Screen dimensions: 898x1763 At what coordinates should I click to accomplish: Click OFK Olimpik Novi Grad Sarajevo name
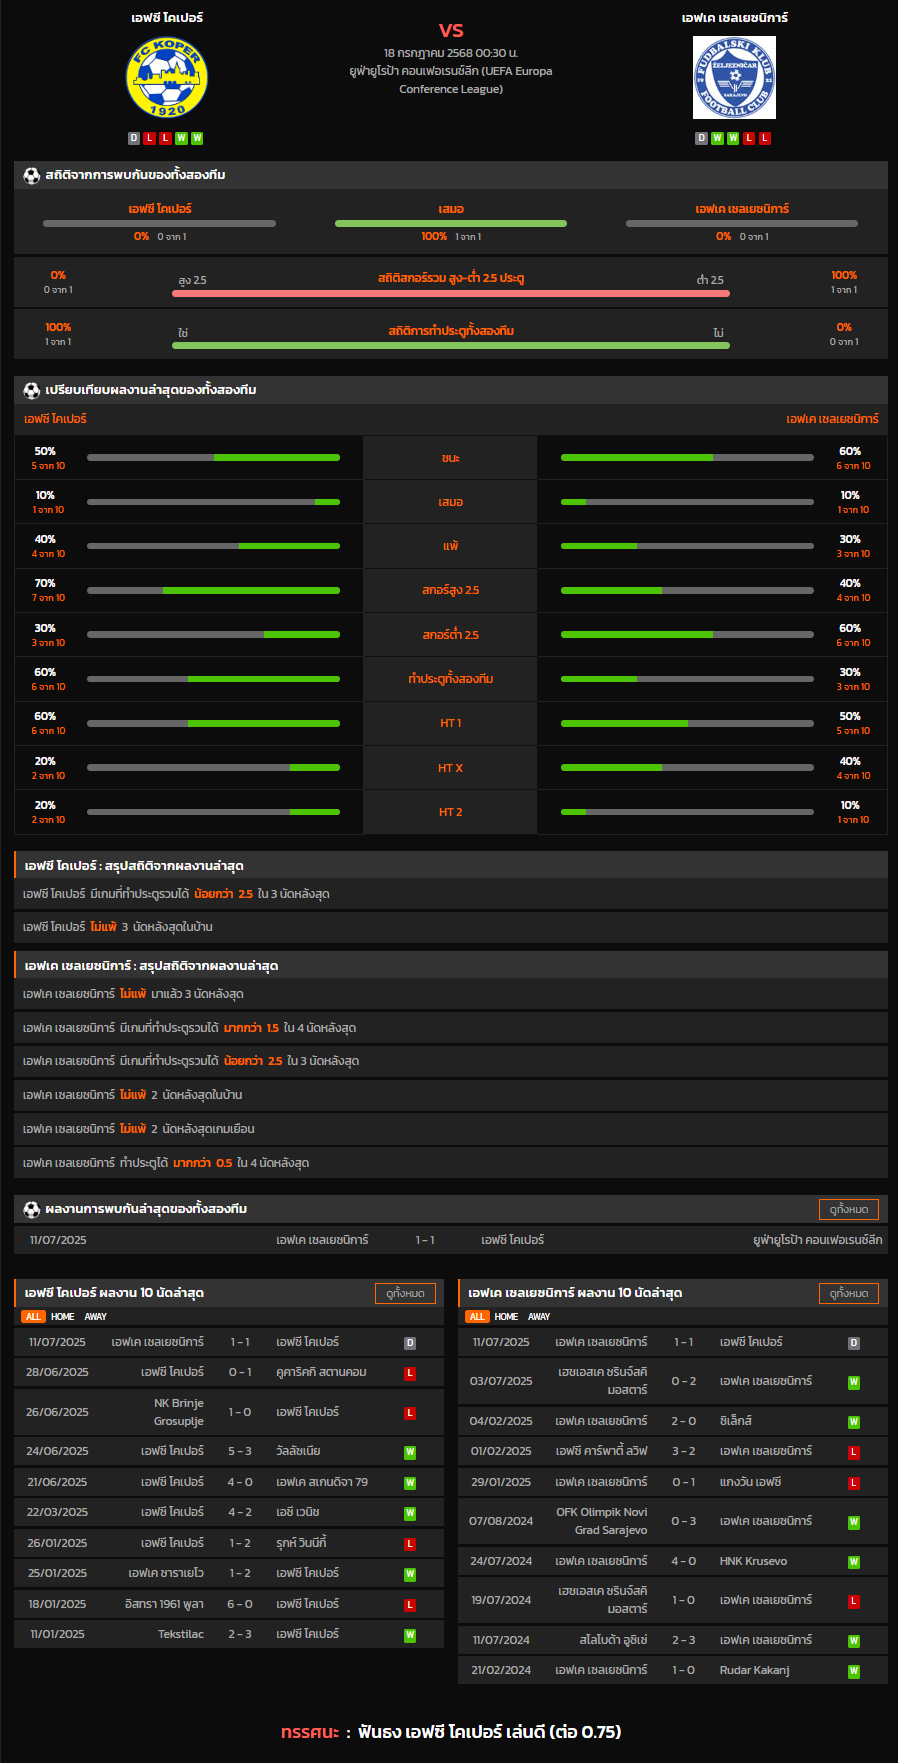[x=602, y=1521]
